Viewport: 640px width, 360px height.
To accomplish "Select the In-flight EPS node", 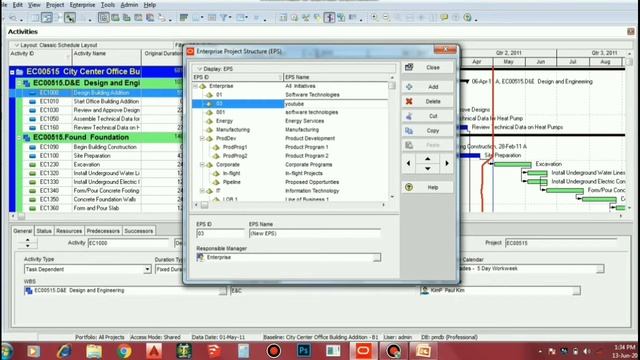I will tap(290, 173).
